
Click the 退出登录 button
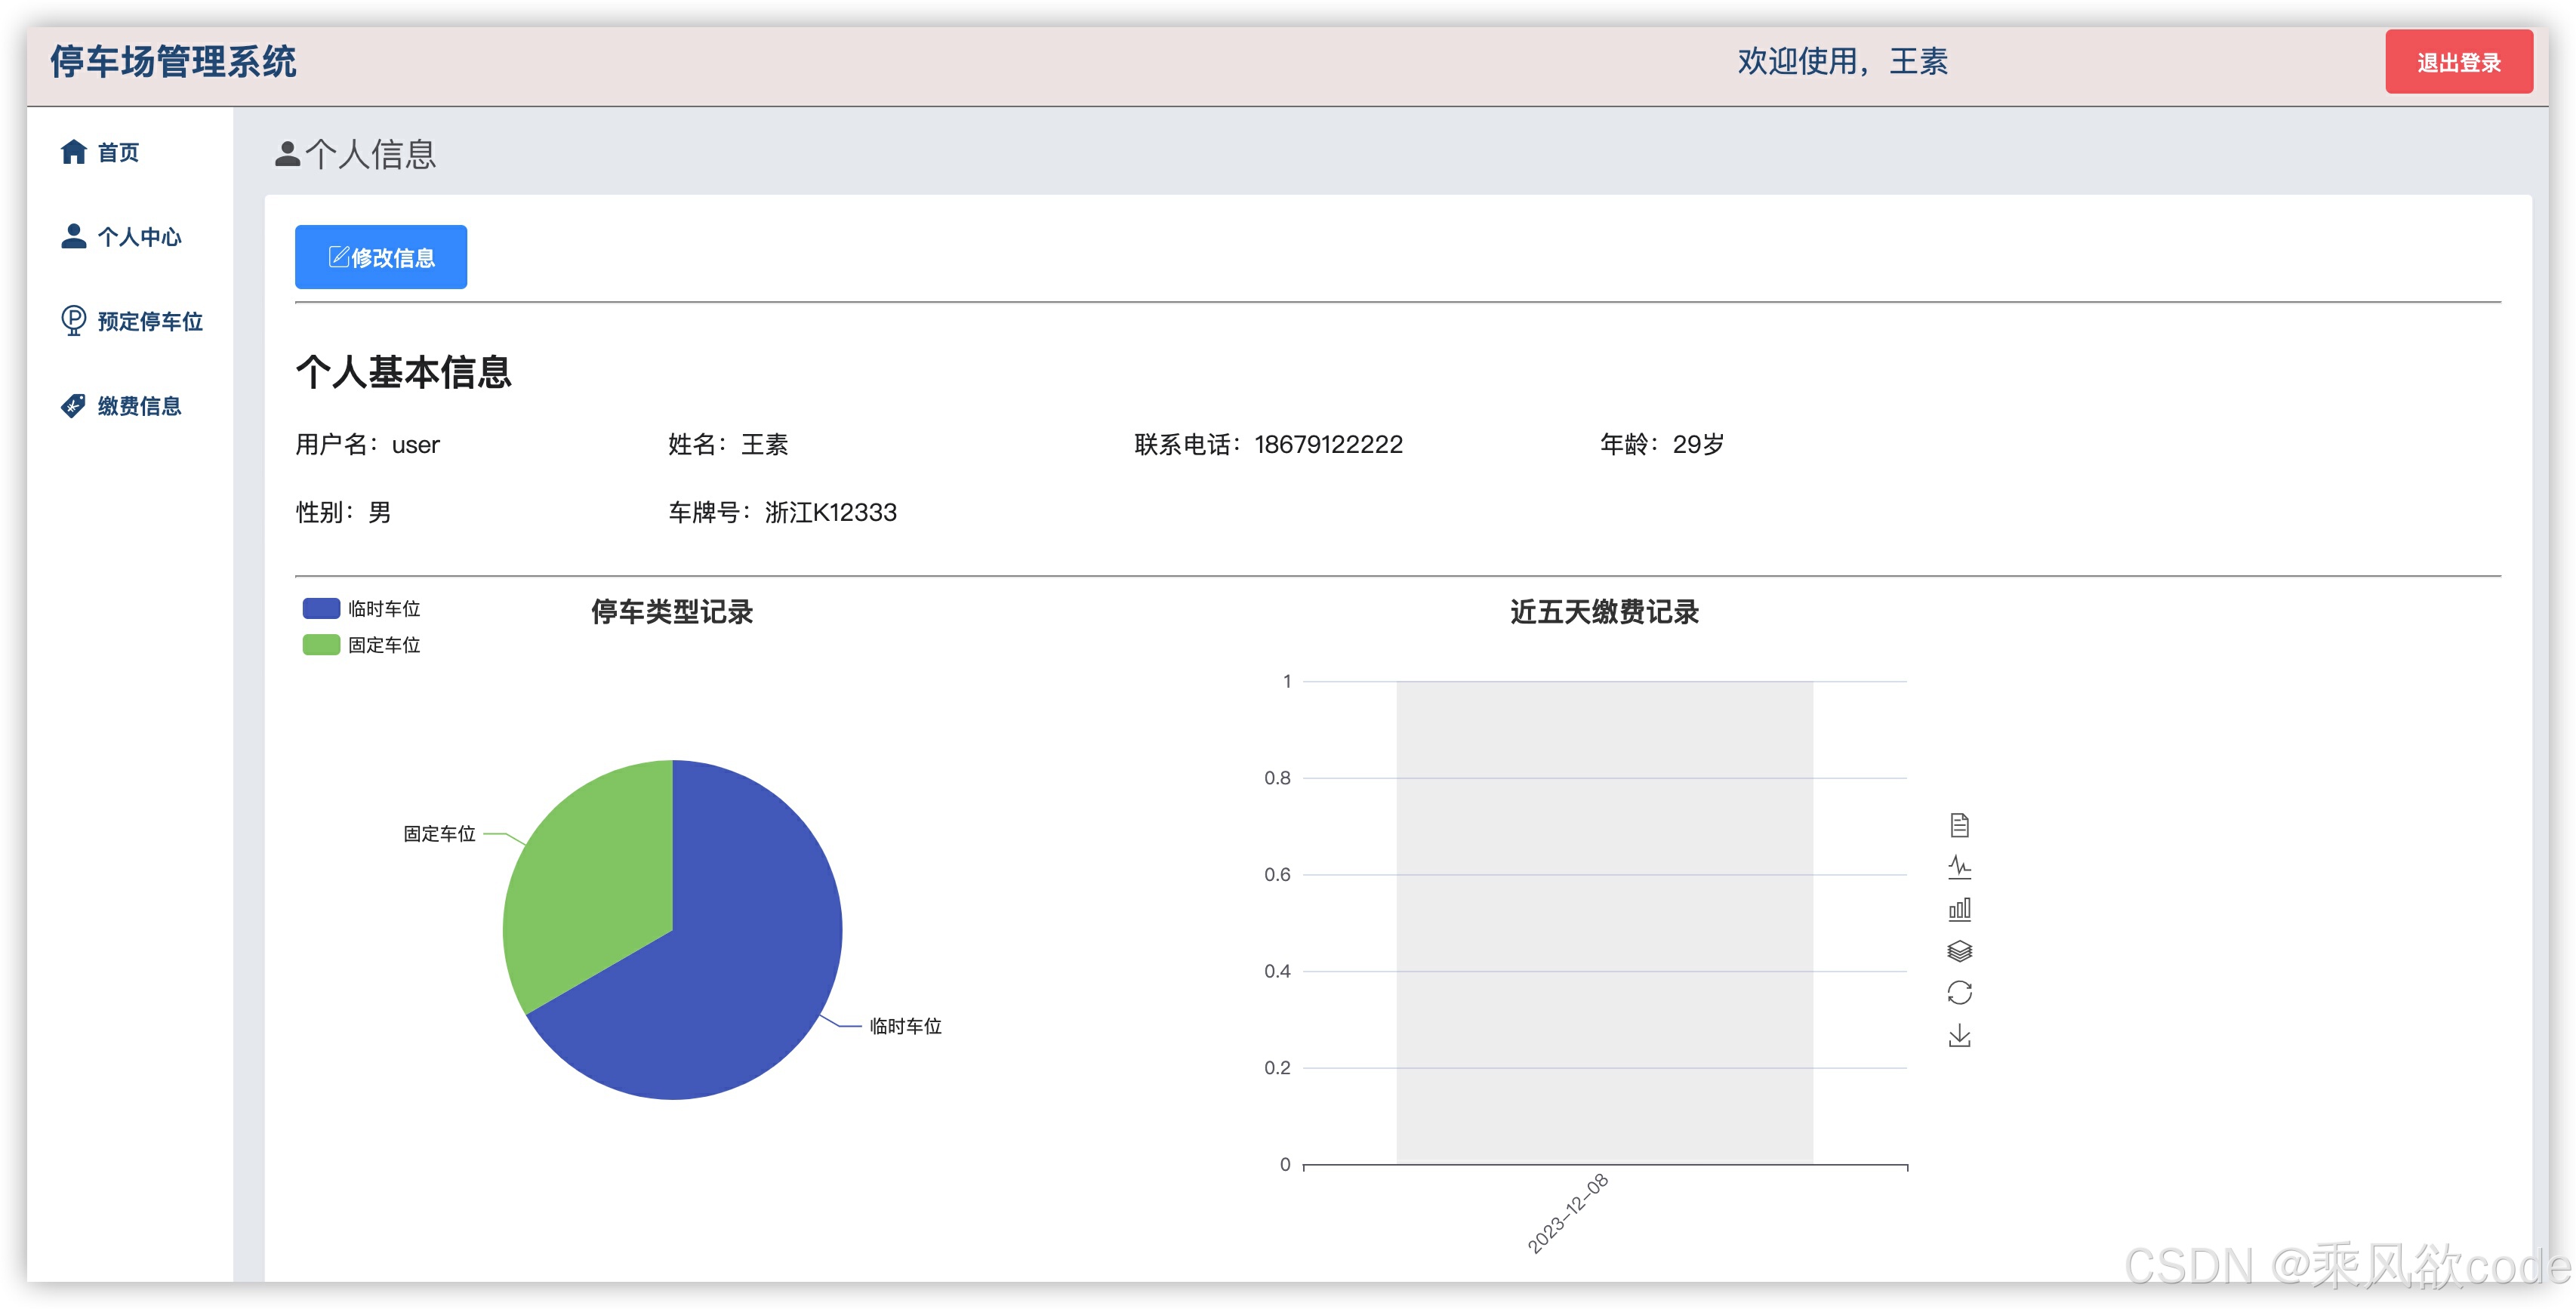click(2459, 62)
